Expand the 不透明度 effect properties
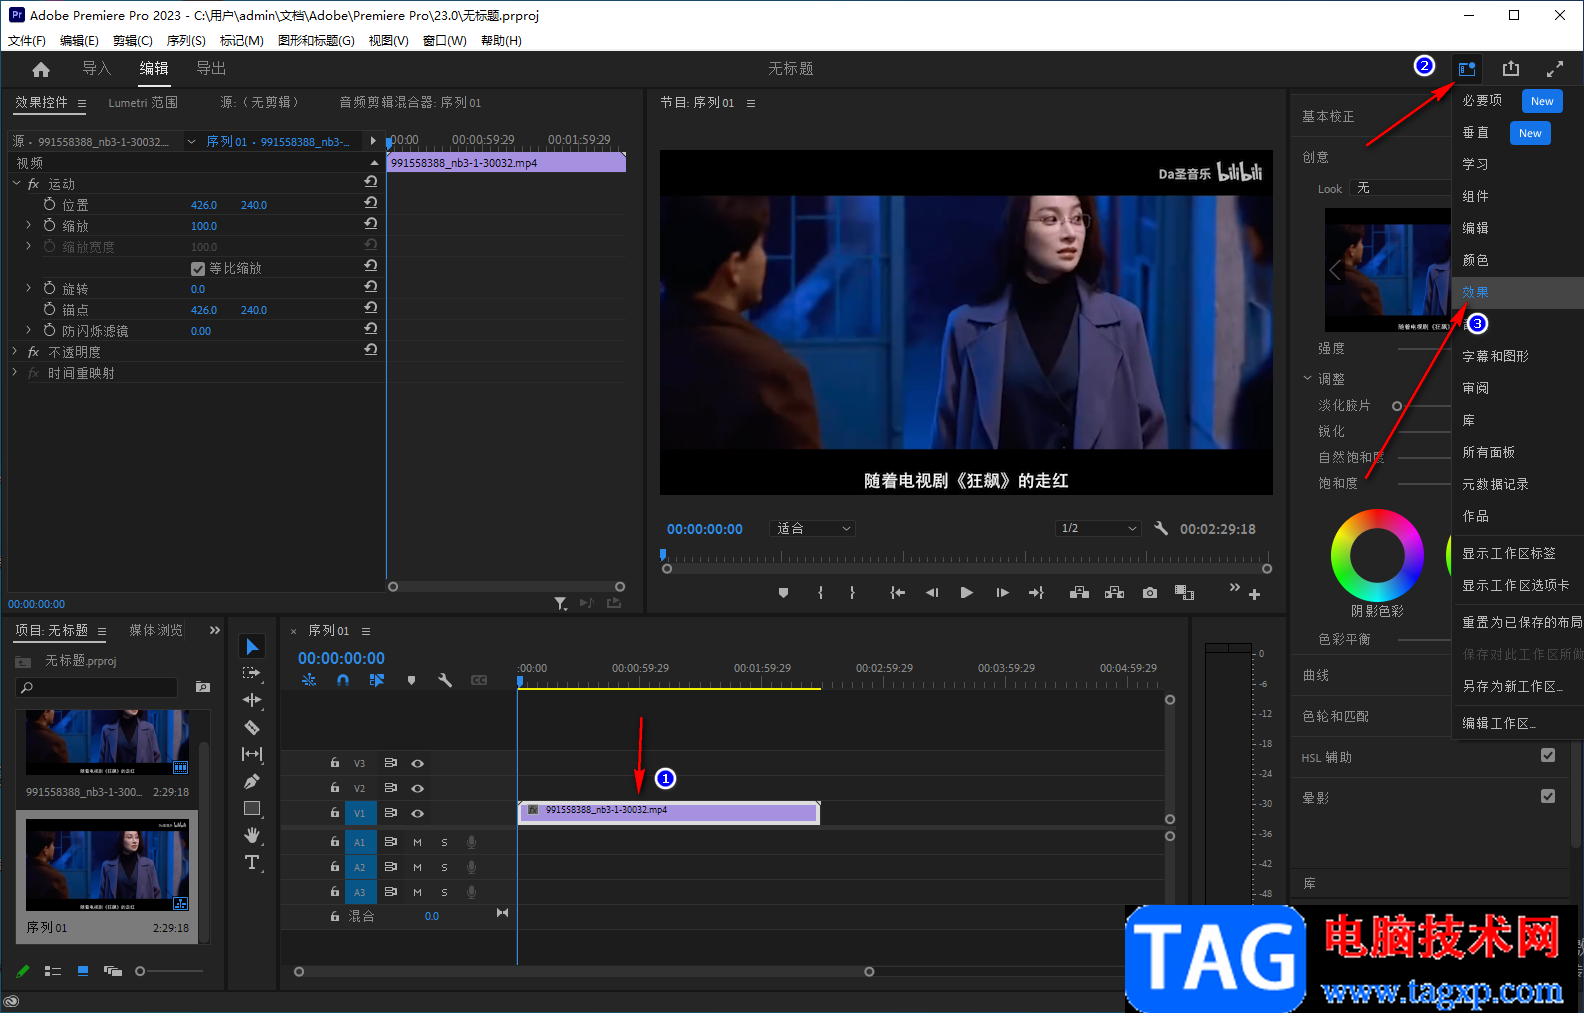1584x1013 pixels. pos(15,352)
